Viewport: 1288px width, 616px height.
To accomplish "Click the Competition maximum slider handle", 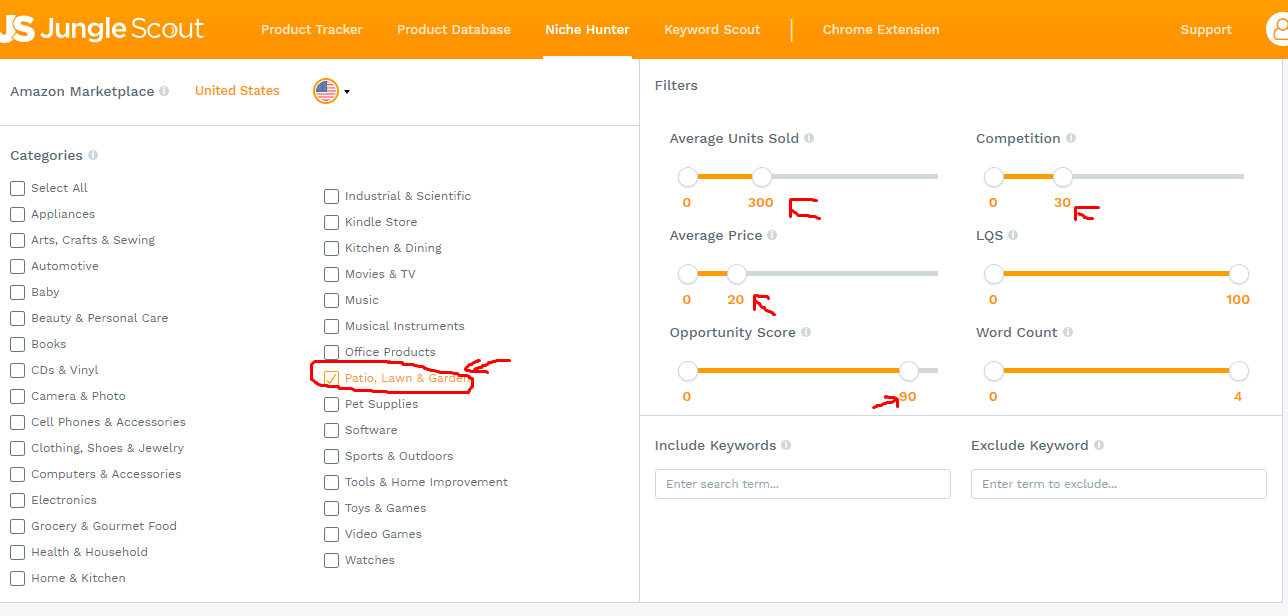I will (1063, 177).
